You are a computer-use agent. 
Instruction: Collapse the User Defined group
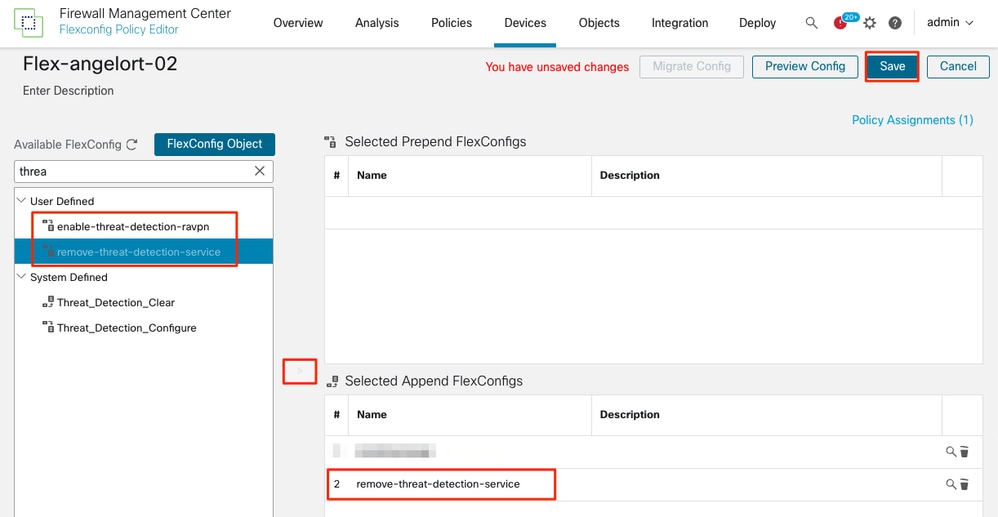tap(22, 201)
